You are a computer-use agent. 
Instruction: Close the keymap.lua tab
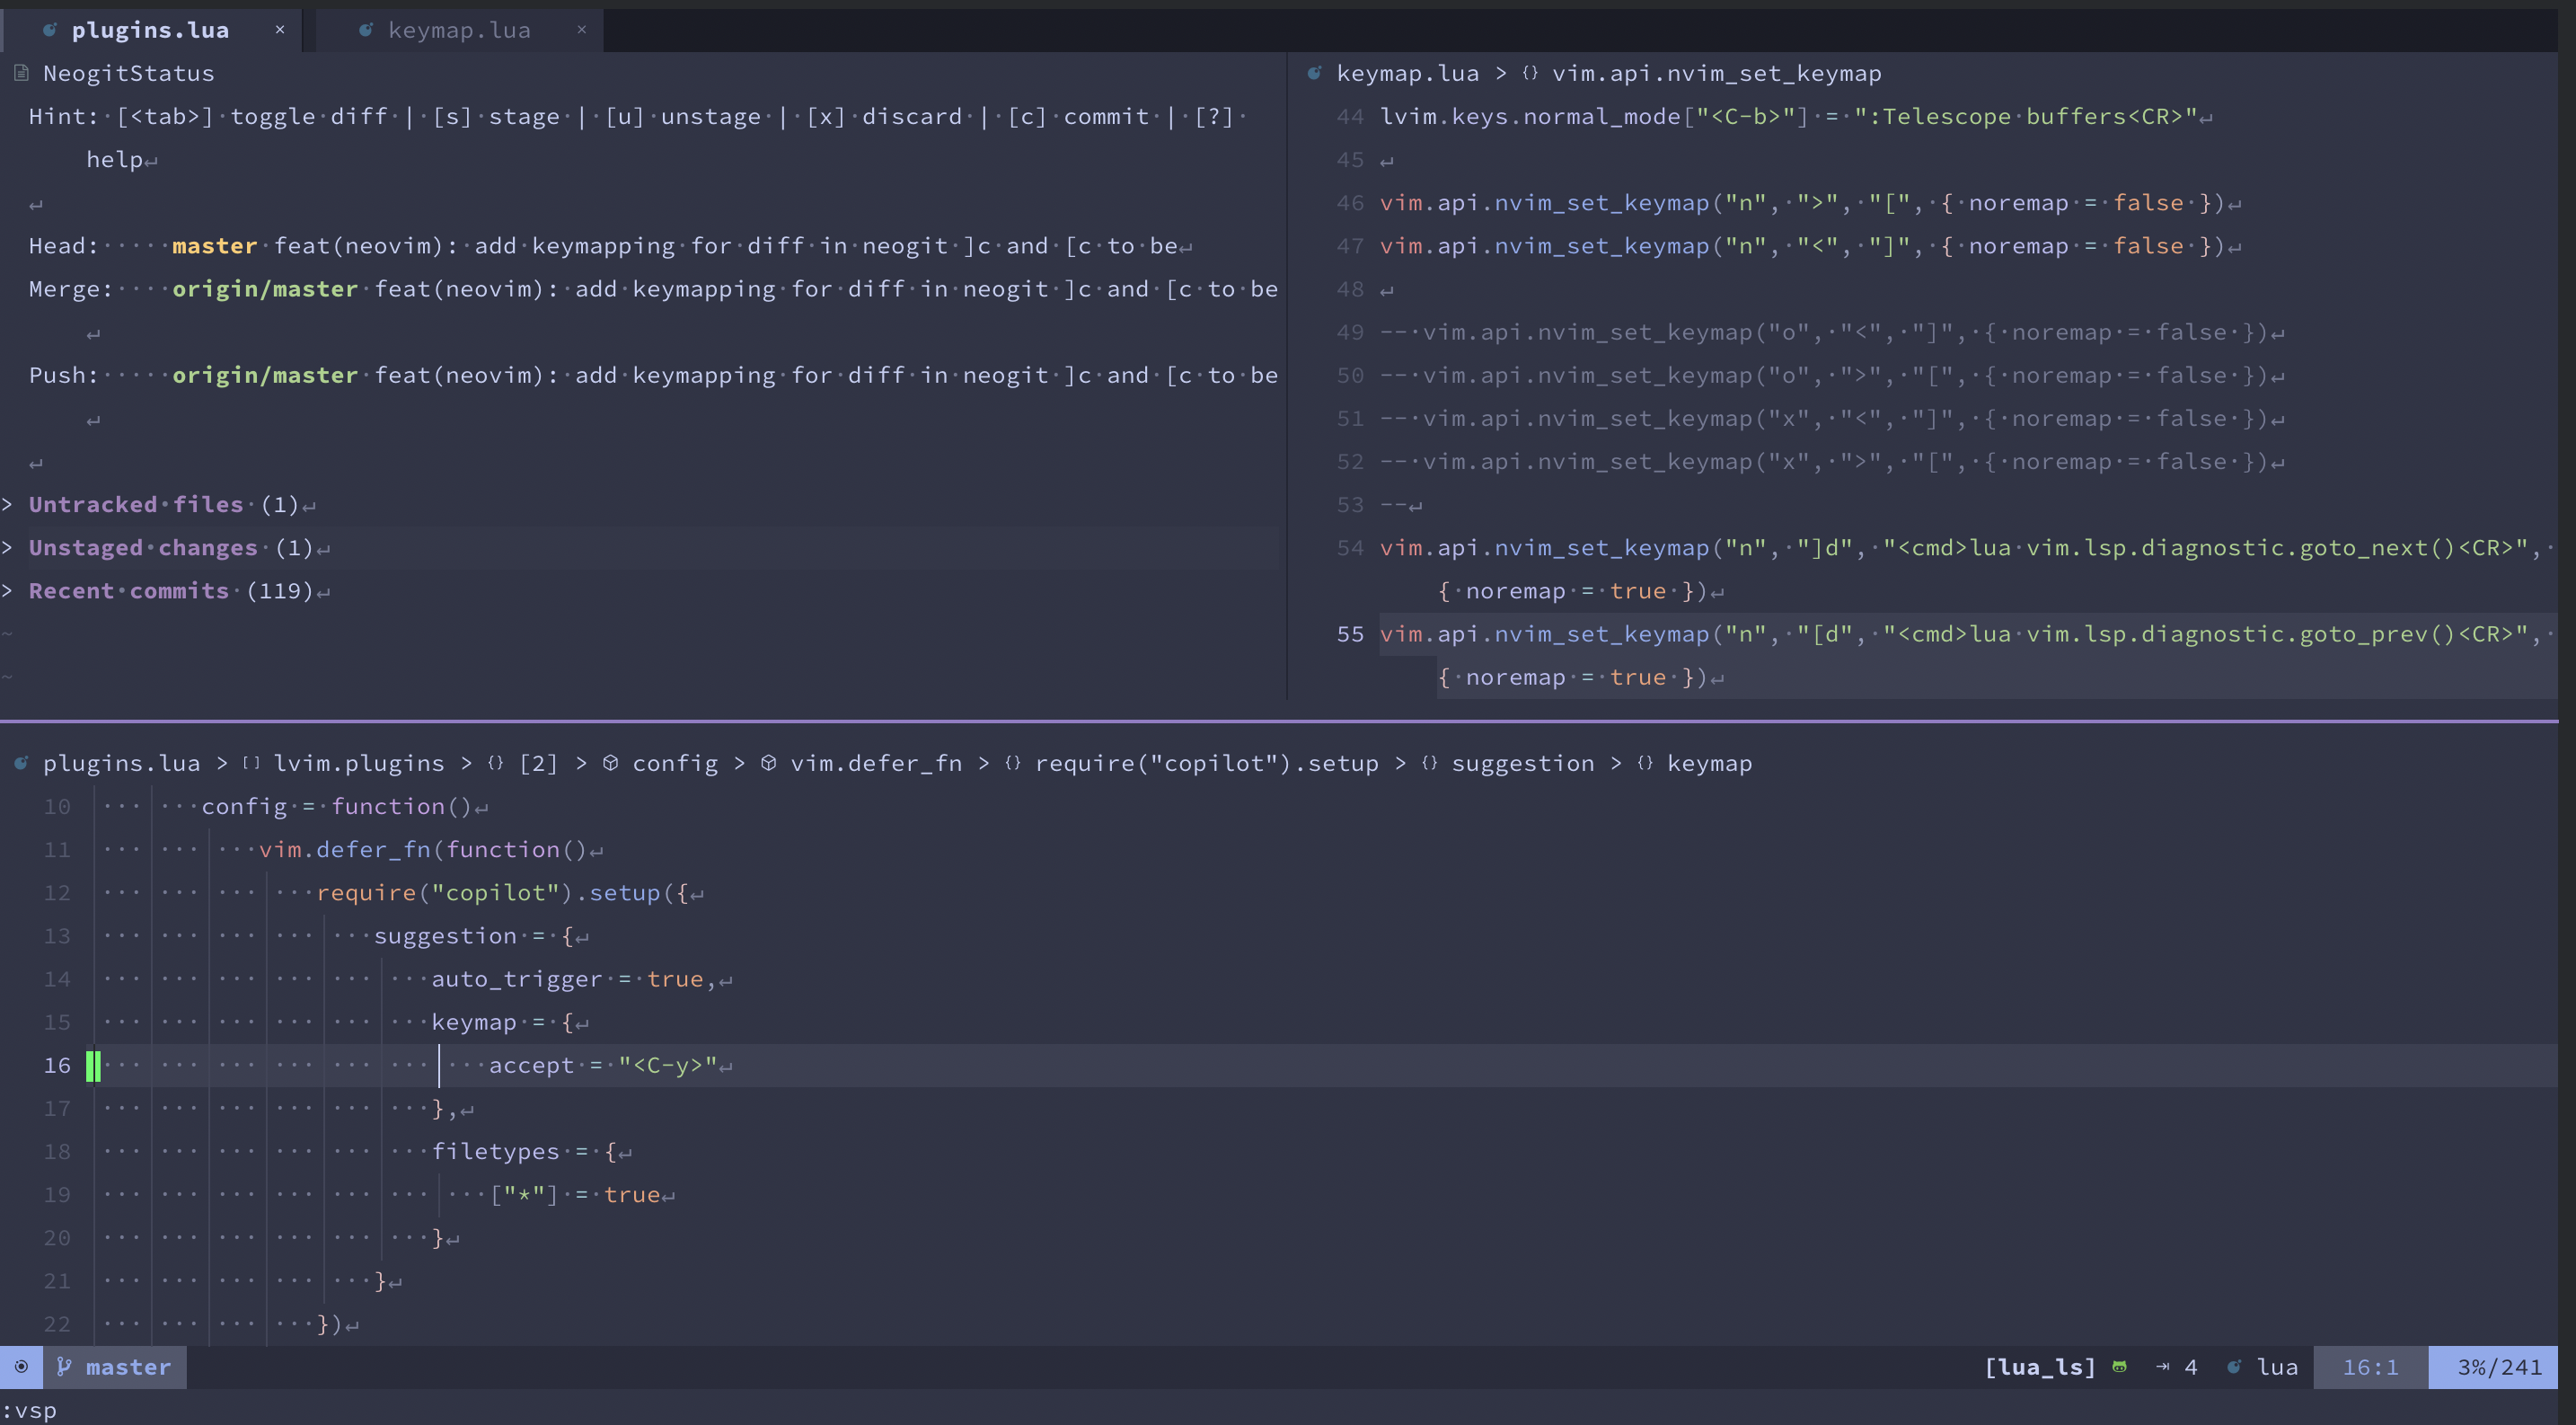[x=583, y=30]
